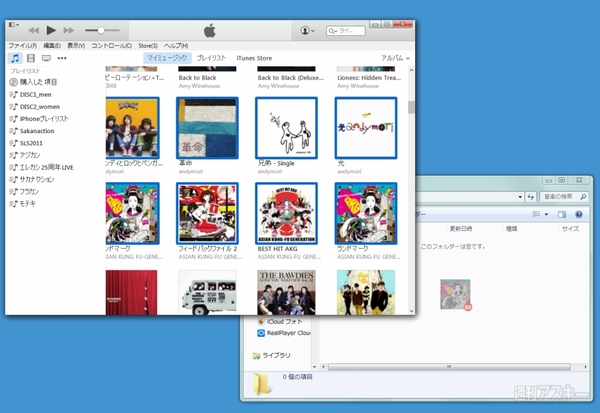This screenshot has height=413, width=600.
Task: Play the current track in iTunes
Action: 51,30
